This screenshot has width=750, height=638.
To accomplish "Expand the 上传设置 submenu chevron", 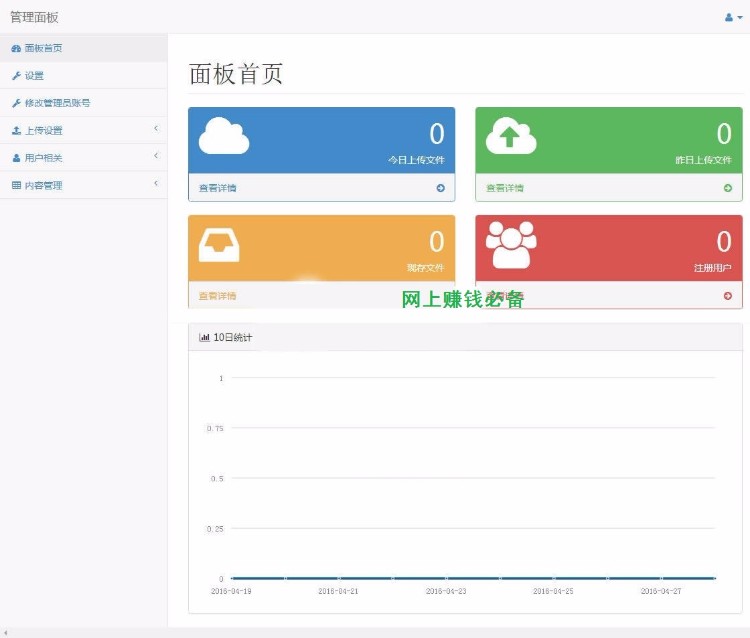I will click(156, 128).
